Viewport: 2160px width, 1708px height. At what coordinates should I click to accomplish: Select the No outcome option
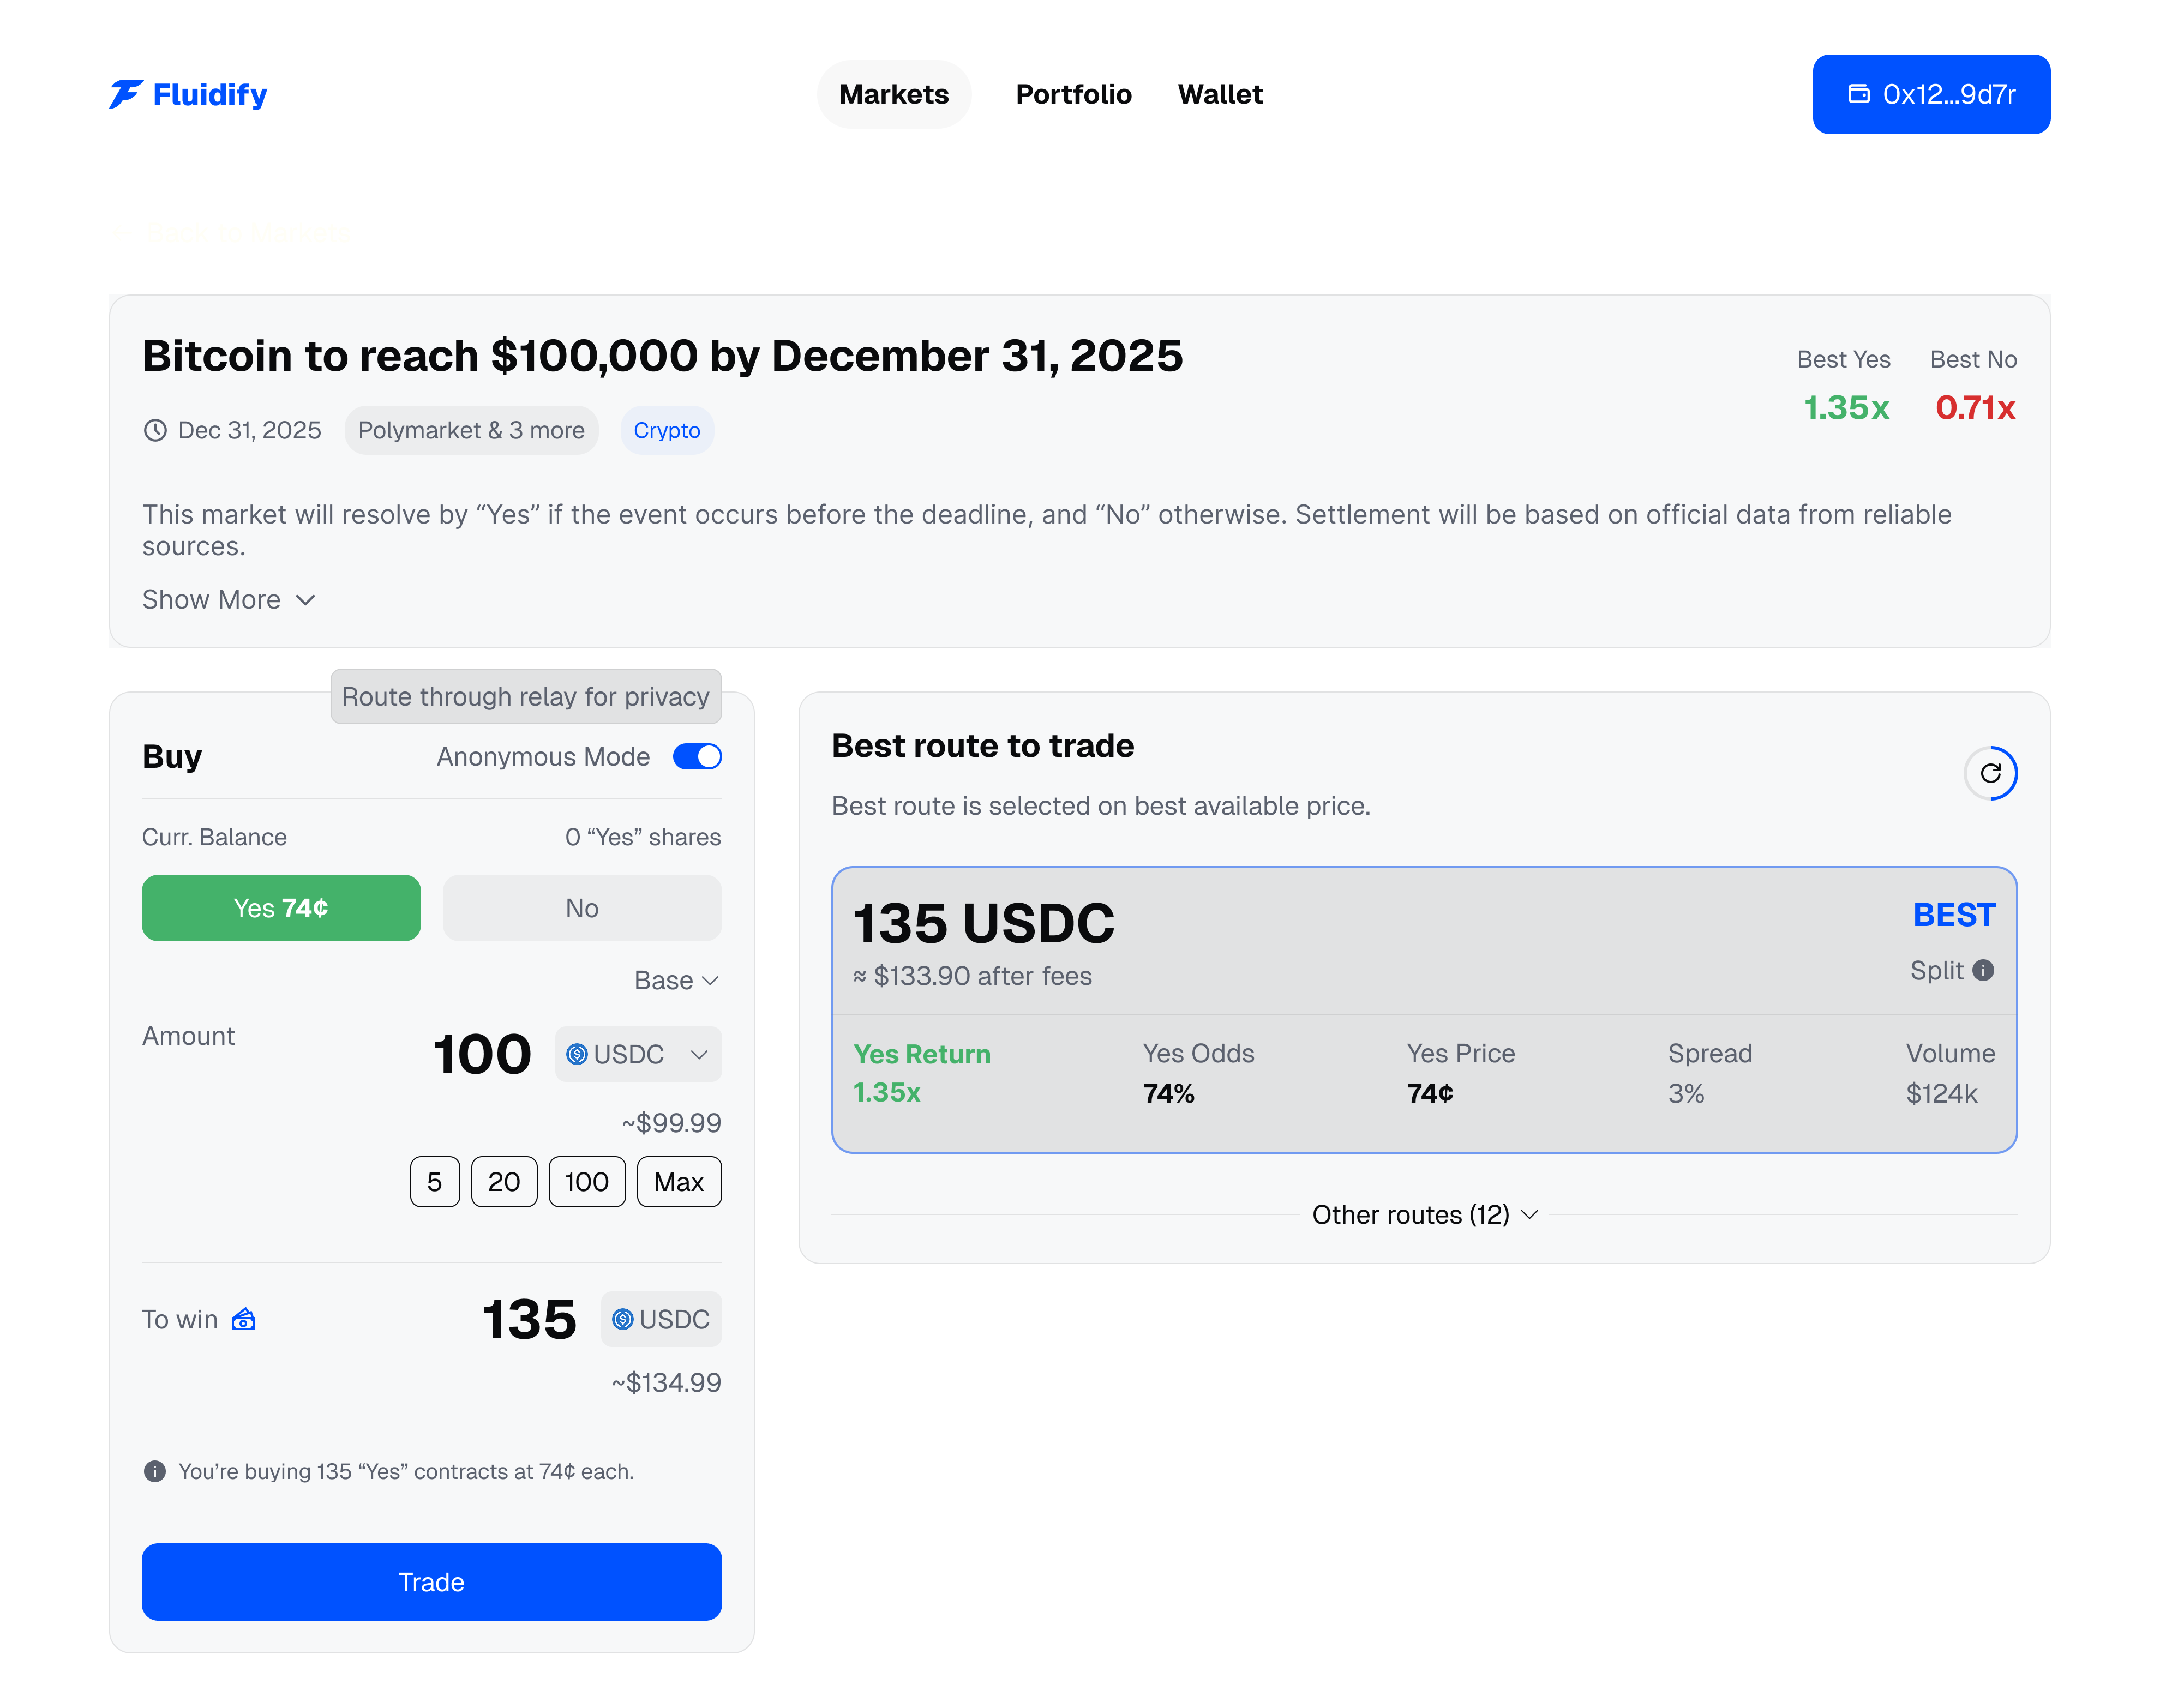tap(582, 908)
